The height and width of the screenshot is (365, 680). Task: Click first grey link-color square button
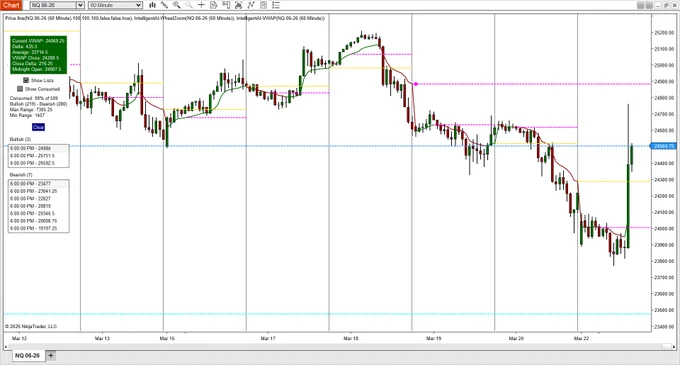641,5
